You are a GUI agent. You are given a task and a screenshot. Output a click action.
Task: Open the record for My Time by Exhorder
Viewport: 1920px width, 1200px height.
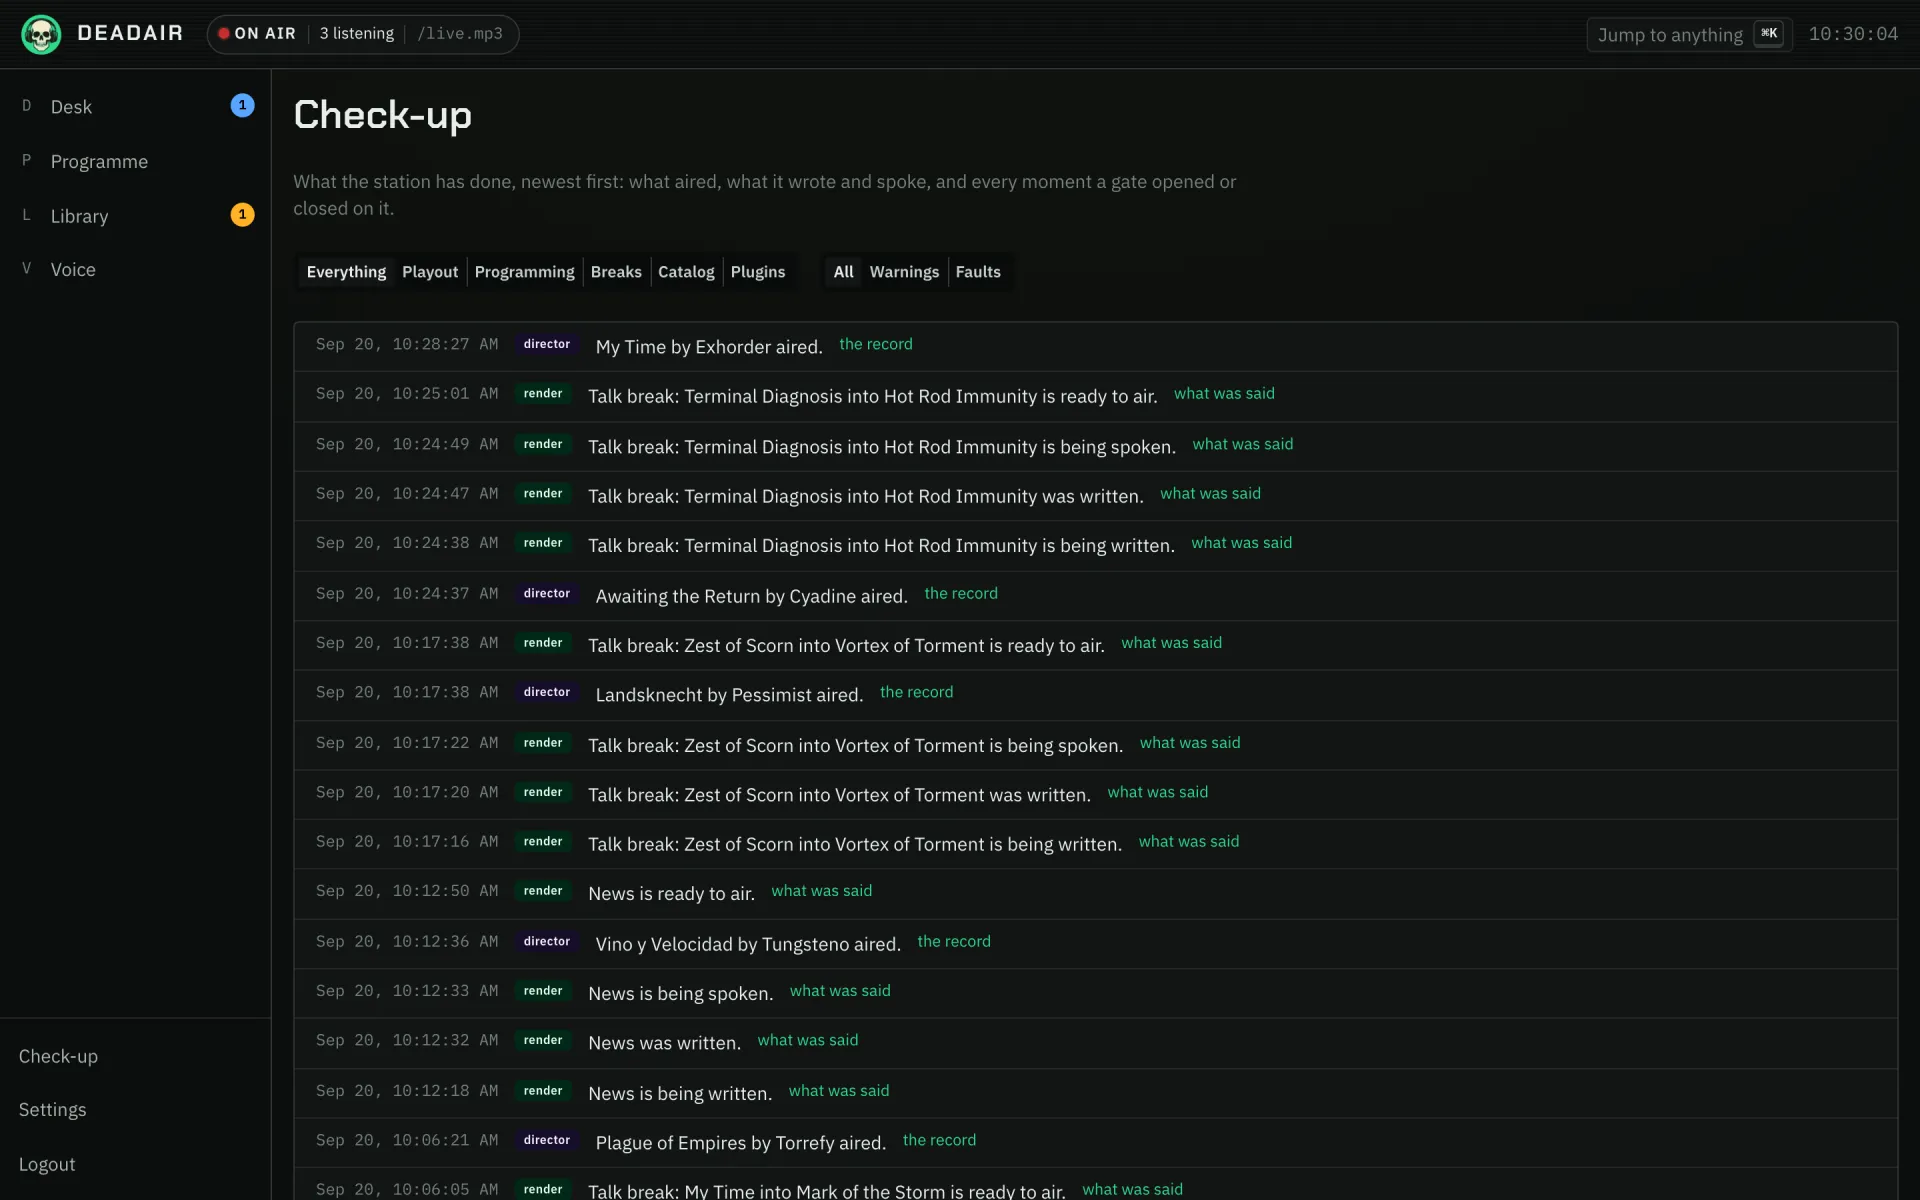876,344
